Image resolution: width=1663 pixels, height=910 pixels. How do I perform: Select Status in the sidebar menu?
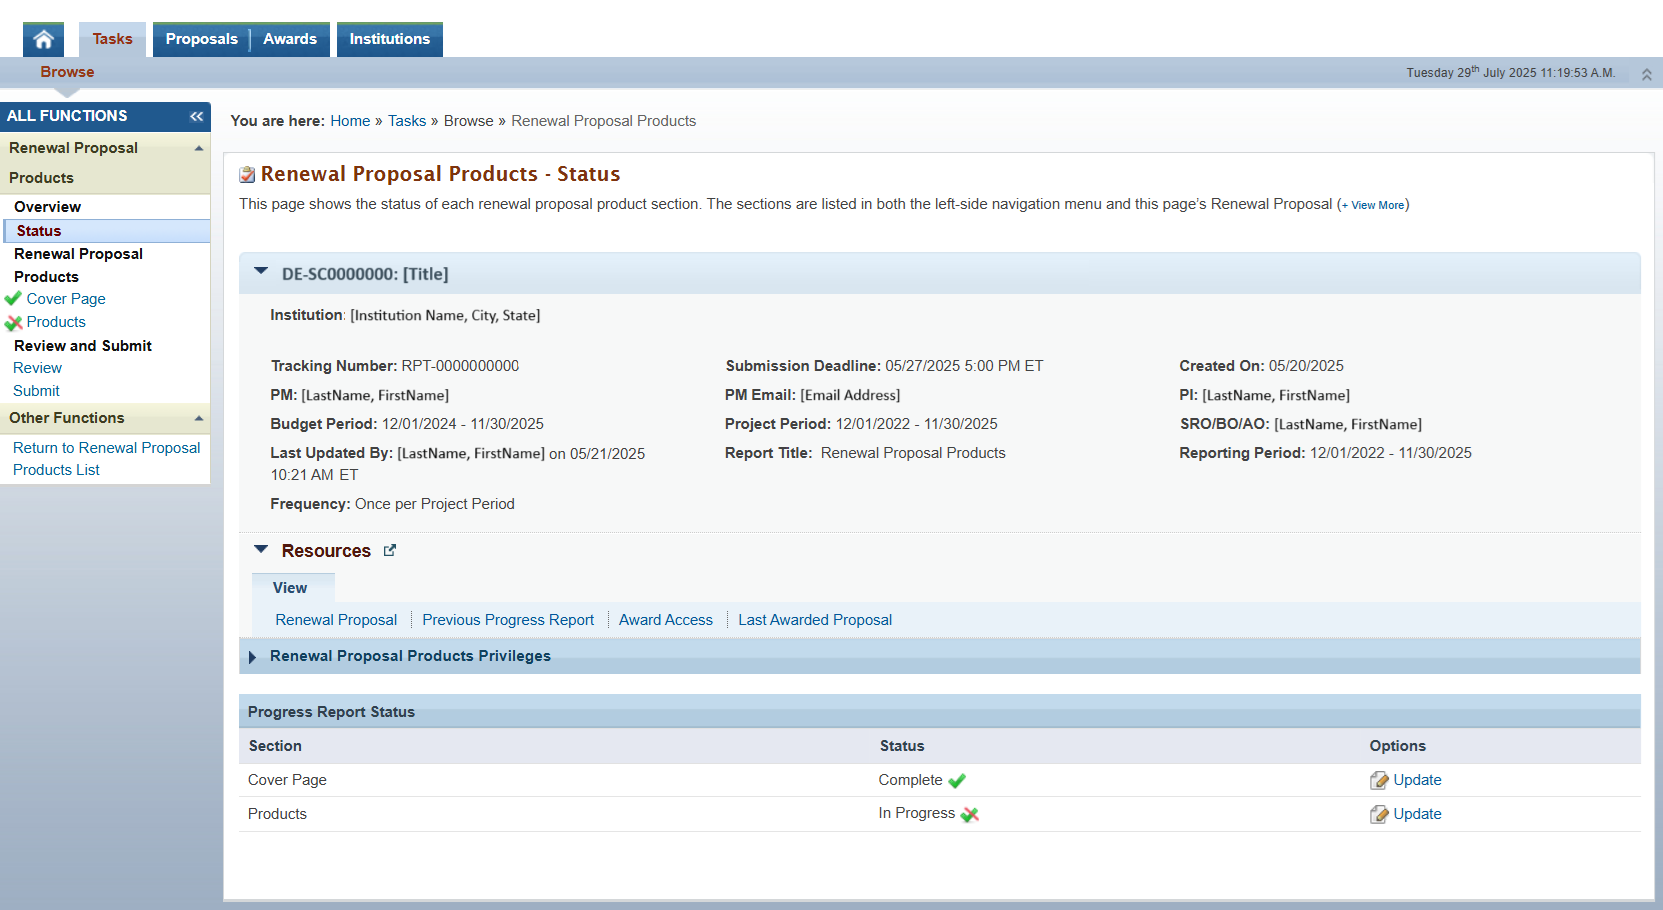pos(39,231)
